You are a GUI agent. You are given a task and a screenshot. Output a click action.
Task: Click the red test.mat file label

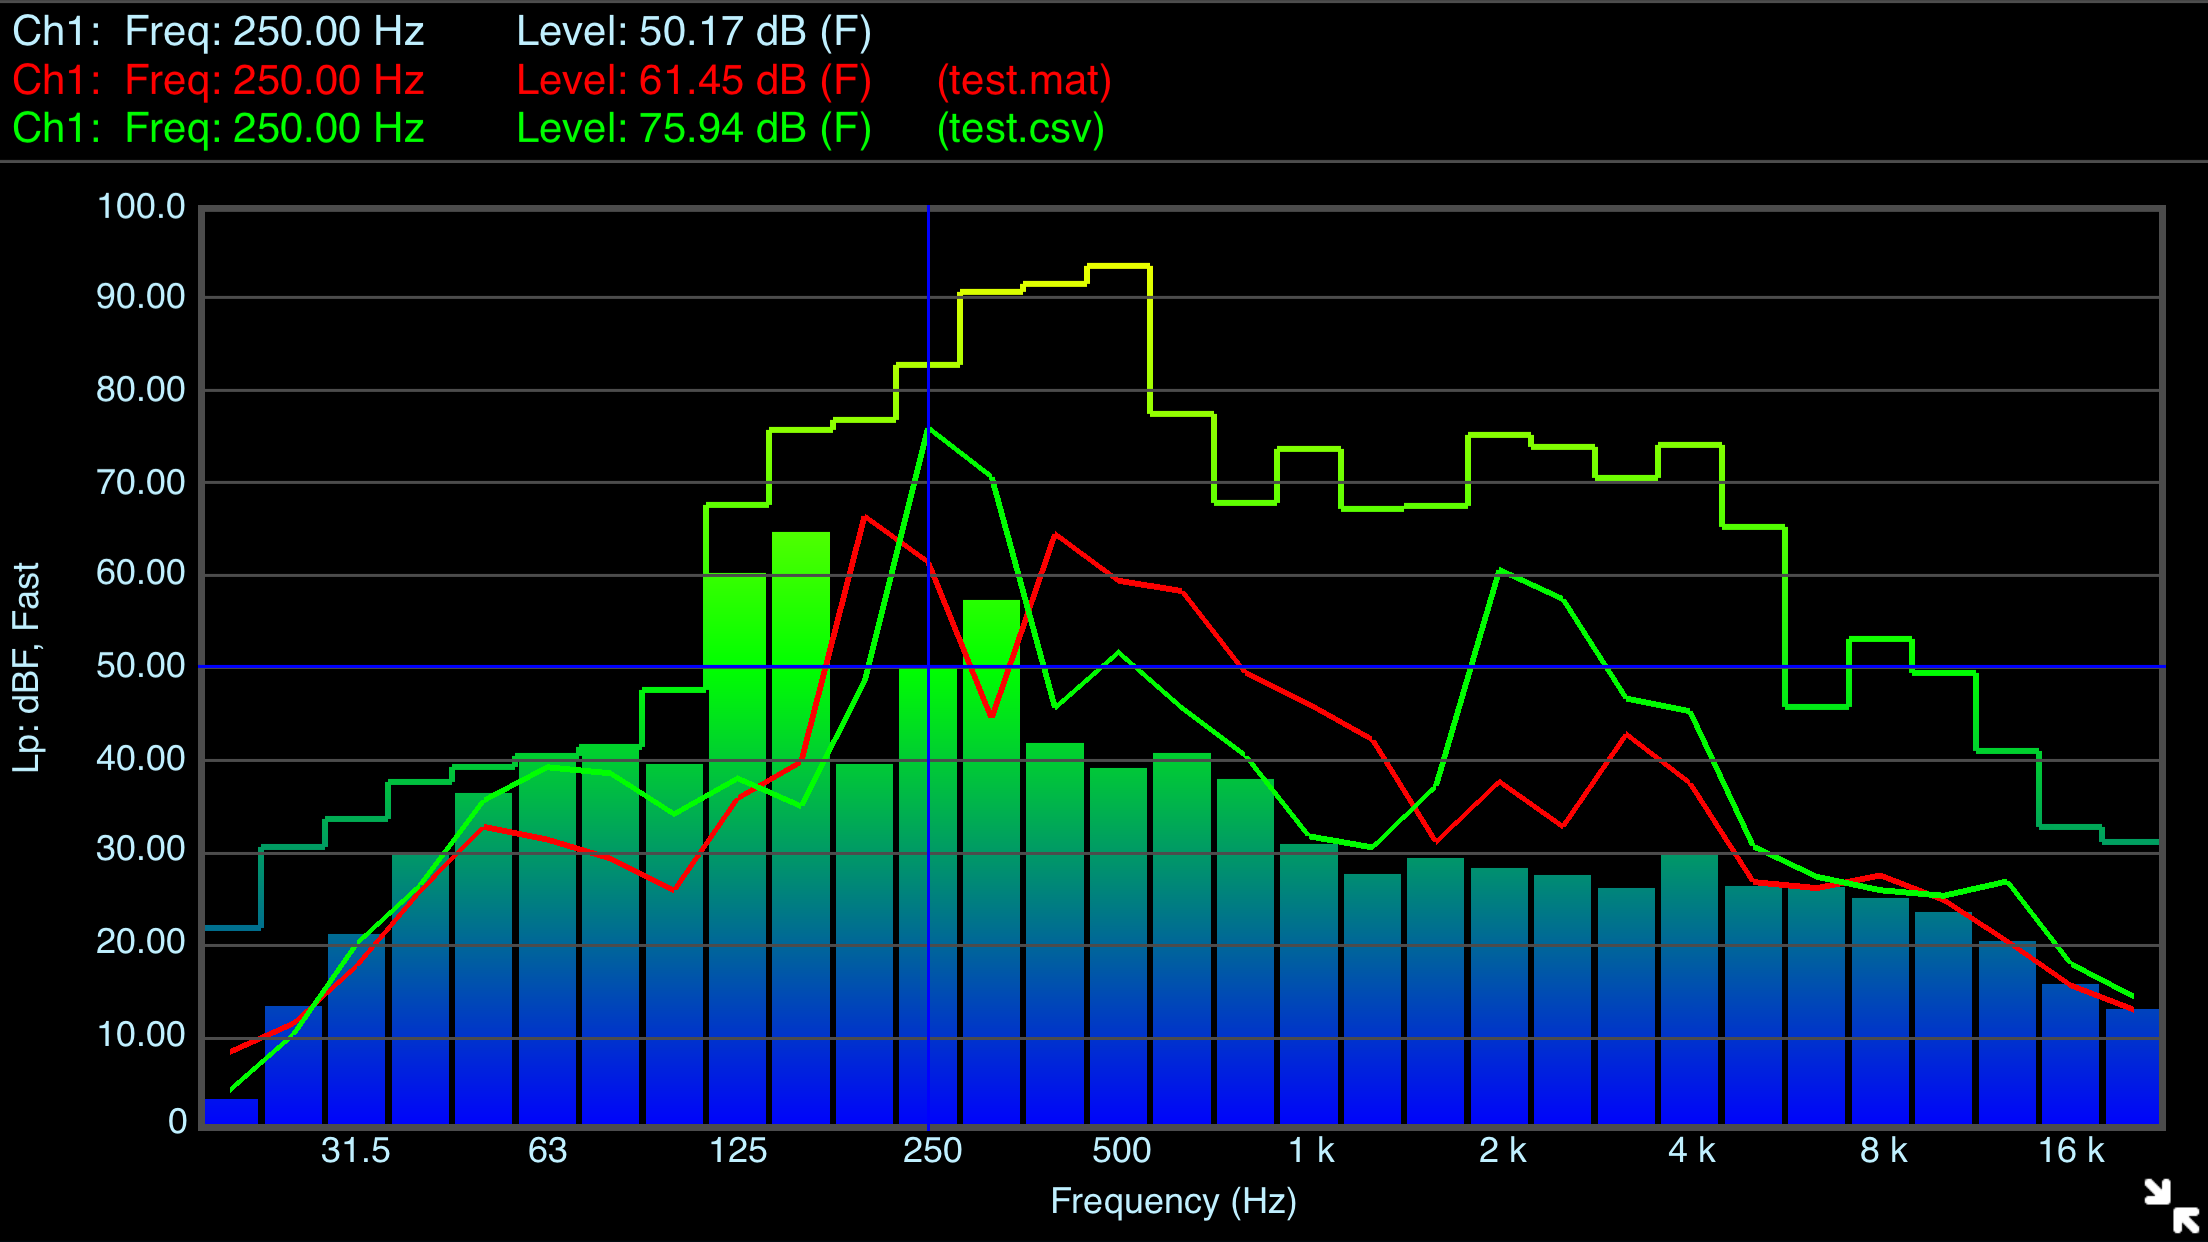(1023, 80)
